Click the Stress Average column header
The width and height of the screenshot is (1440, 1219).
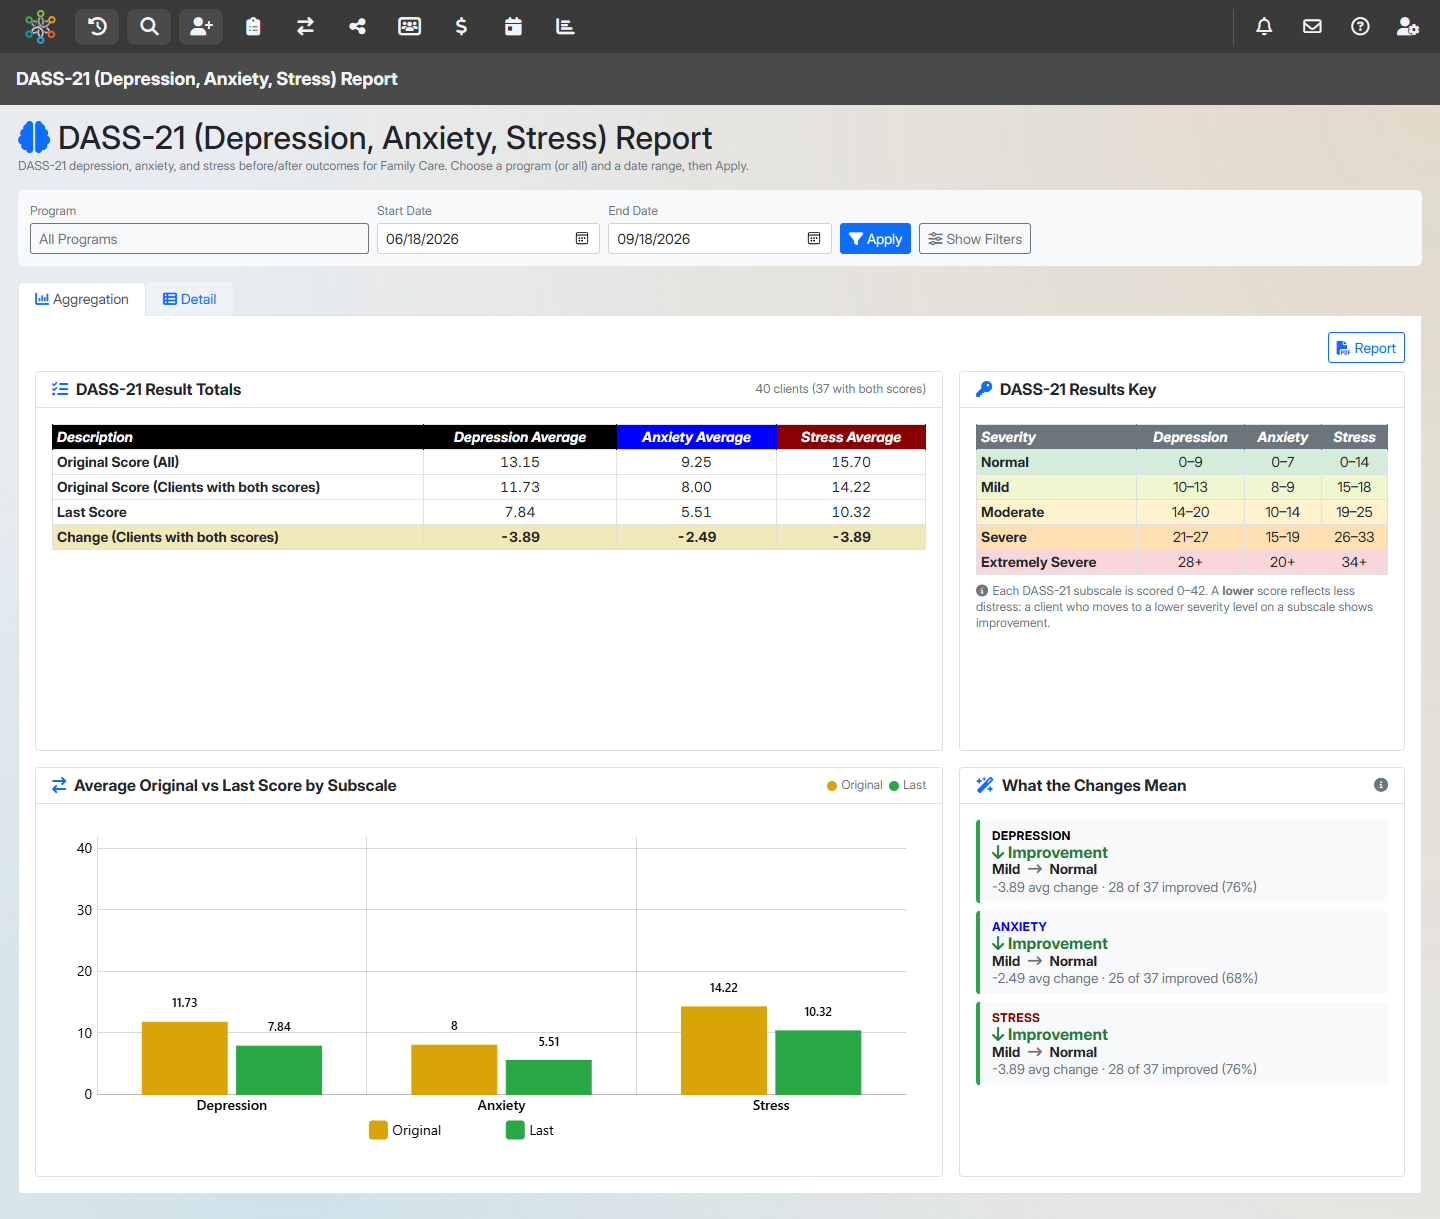[x=851, y=437]
